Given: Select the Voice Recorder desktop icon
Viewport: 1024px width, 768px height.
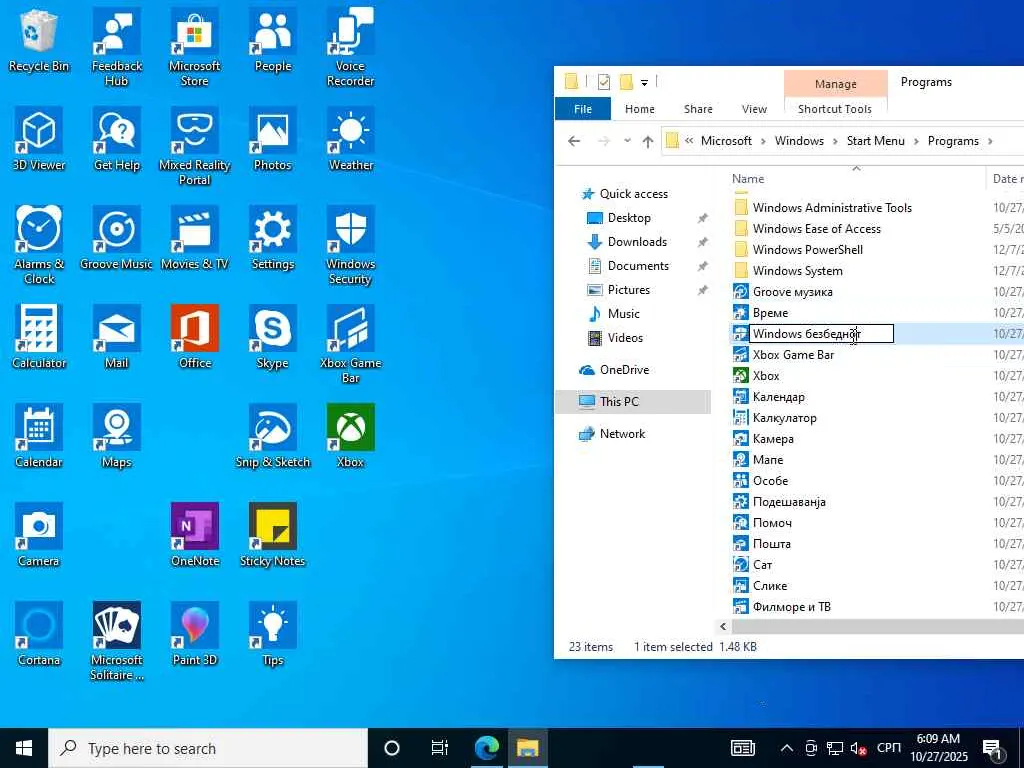Looking at the screenshot, I should click(351, 47).
